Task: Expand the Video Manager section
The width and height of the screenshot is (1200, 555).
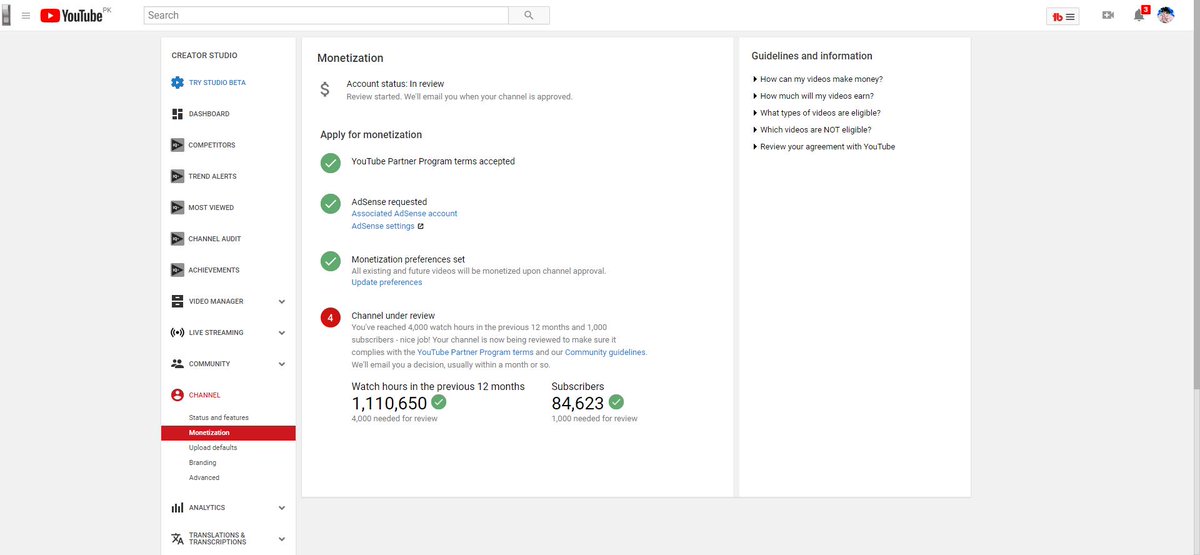Action: coord(282,301)
